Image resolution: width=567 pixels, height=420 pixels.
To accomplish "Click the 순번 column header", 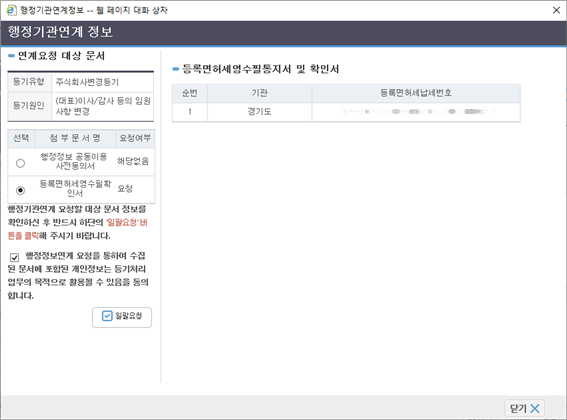I will pos(190,93).
